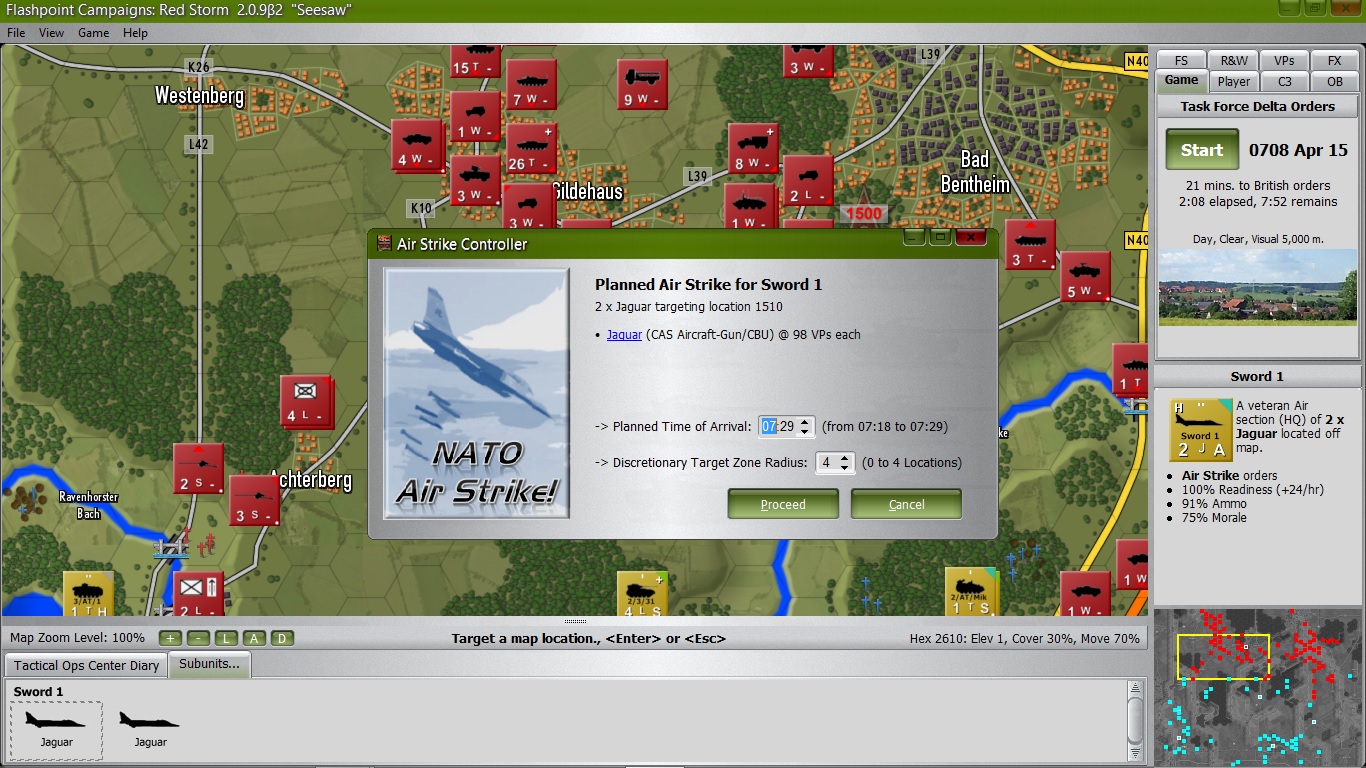Click Proceed to confirm the air strike
This screenshot has height=768, width=1366.
coord(783,504)
